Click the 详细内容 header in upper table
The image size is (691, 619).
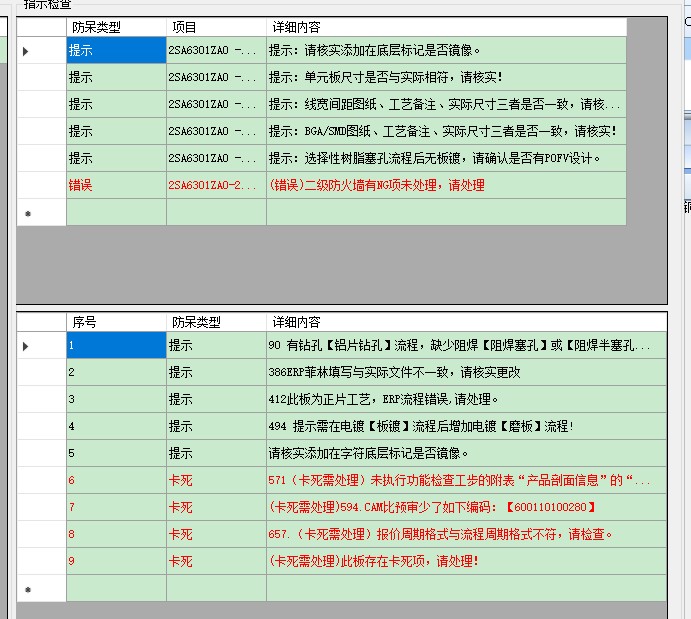tap(446, 27)
